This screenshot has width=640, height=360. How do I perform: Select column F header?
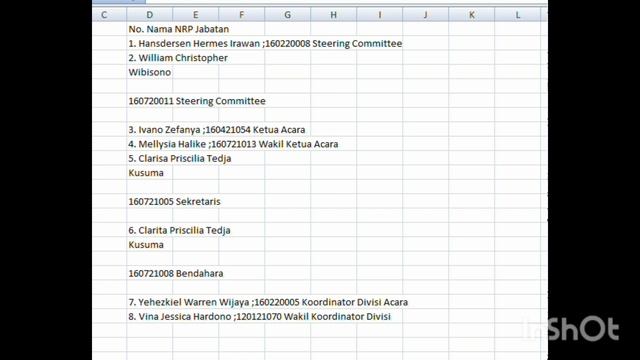point(242,15)
